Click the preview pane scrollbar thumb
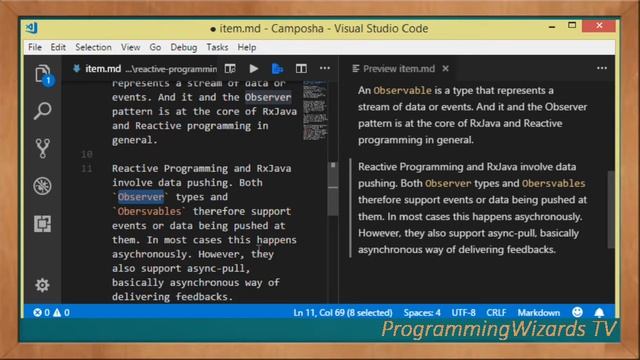The height and width of the screenshot is (360, 640). (x=611, y=209)
